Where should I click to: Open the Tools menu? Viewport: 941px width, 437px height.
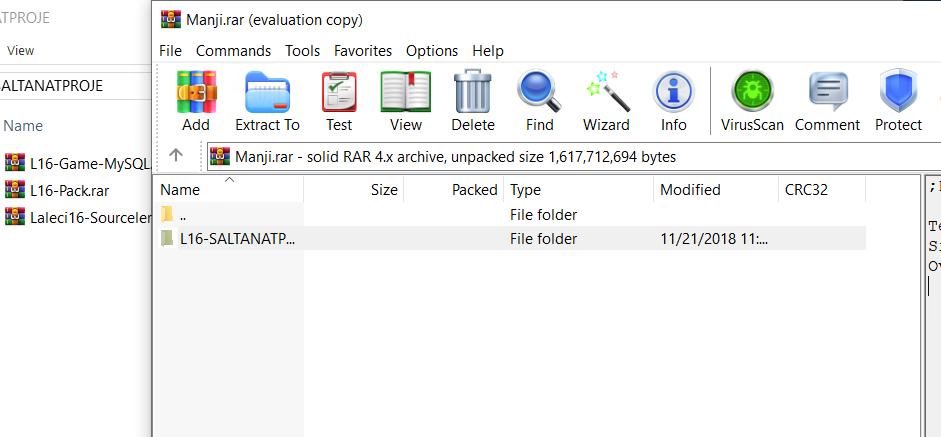pos(302,51)
